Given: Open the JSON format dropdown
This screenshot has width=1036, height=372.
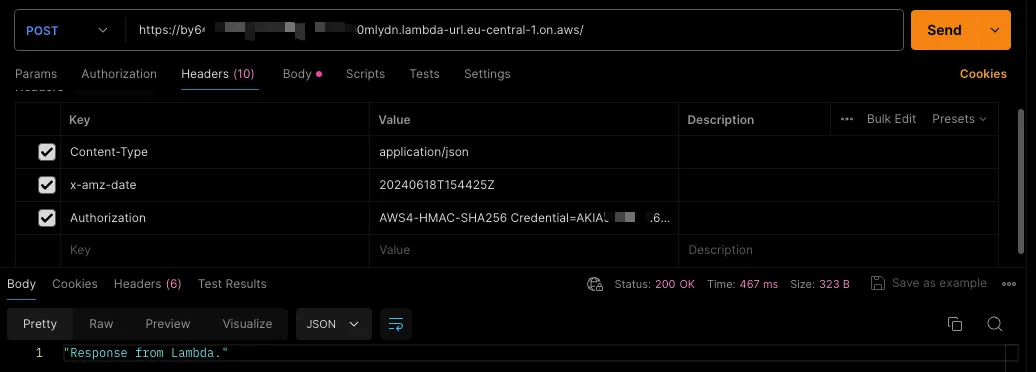Looking at the screenshot, I should click(x=334, y=324).
